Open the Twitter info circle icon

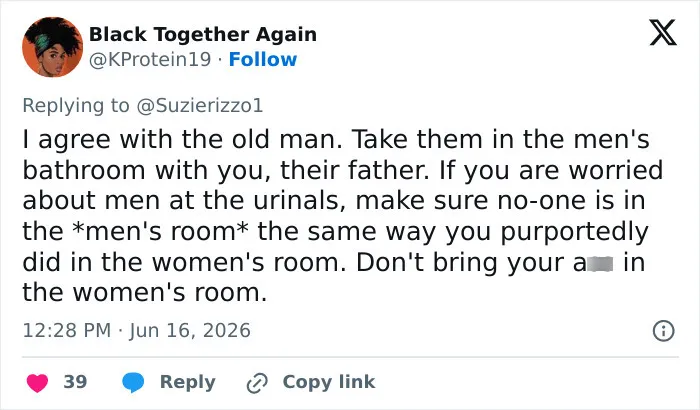pos(664,331)
